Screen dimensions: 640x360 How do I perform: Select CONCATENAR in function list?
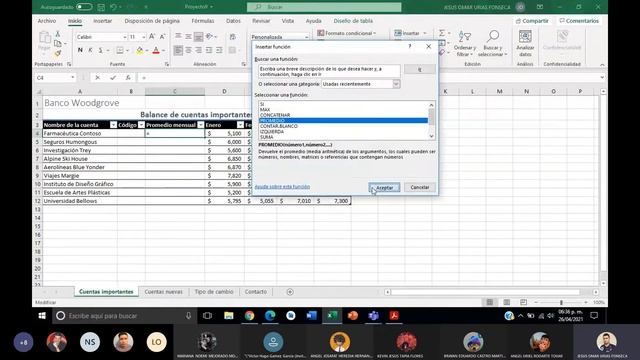275,115
